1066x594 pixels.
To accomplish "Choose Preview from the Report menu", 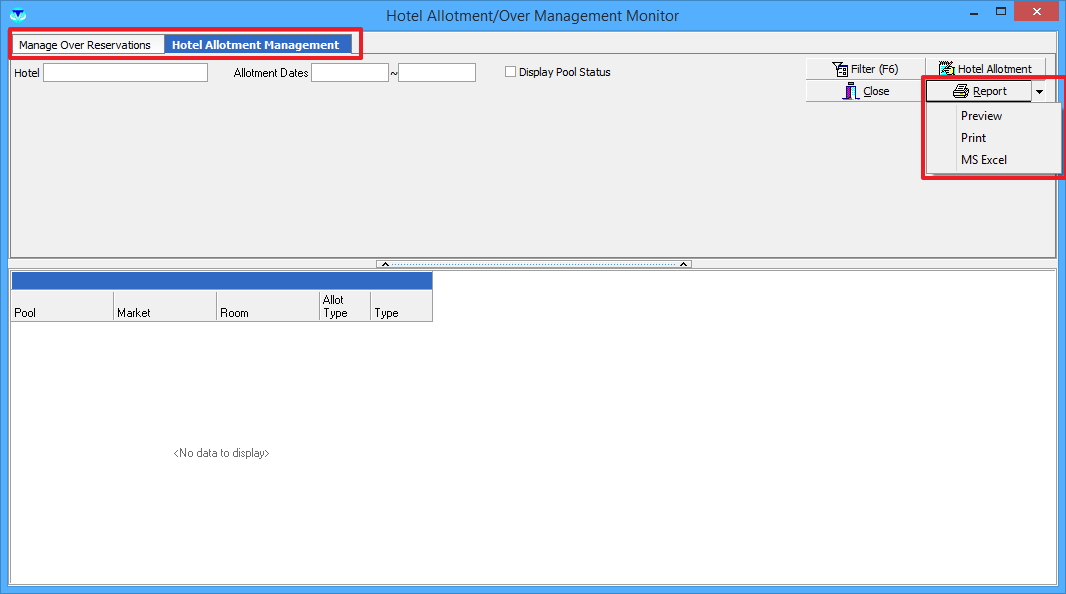I will pos(981,116).
